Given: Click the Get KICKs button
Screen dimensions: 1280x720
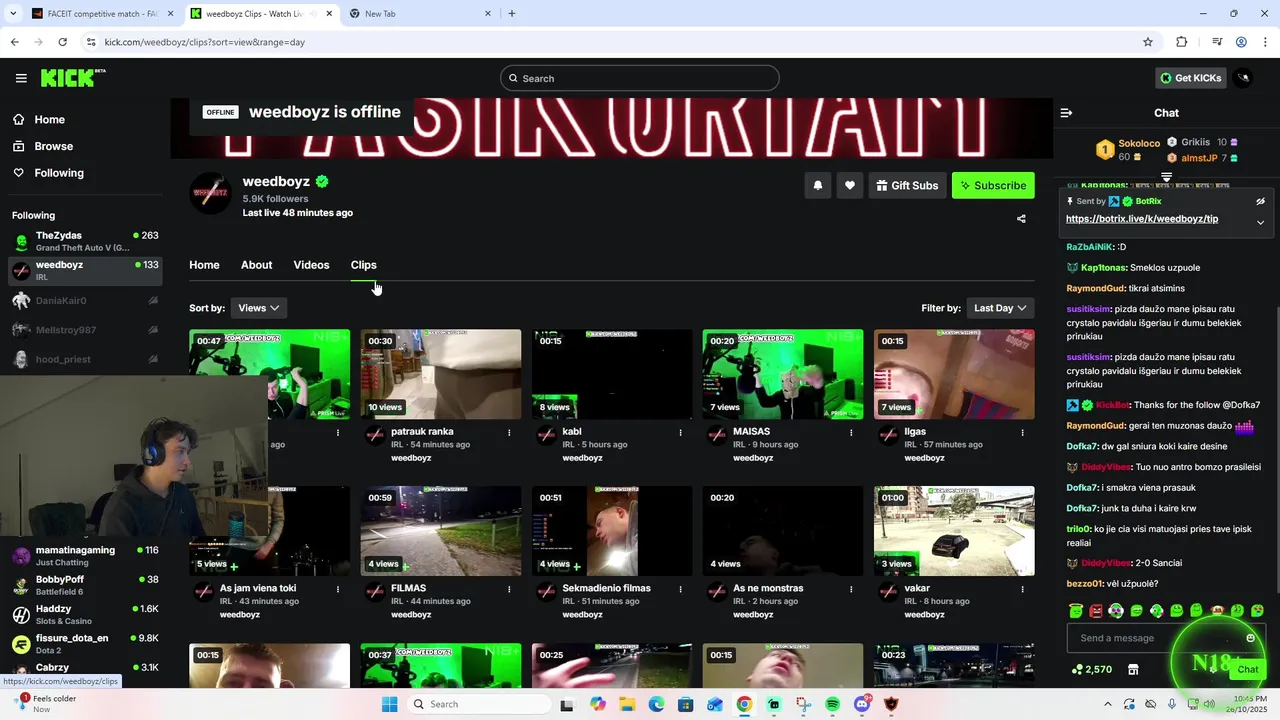Looking at the screenshot, I should (x=1190, y=78).
